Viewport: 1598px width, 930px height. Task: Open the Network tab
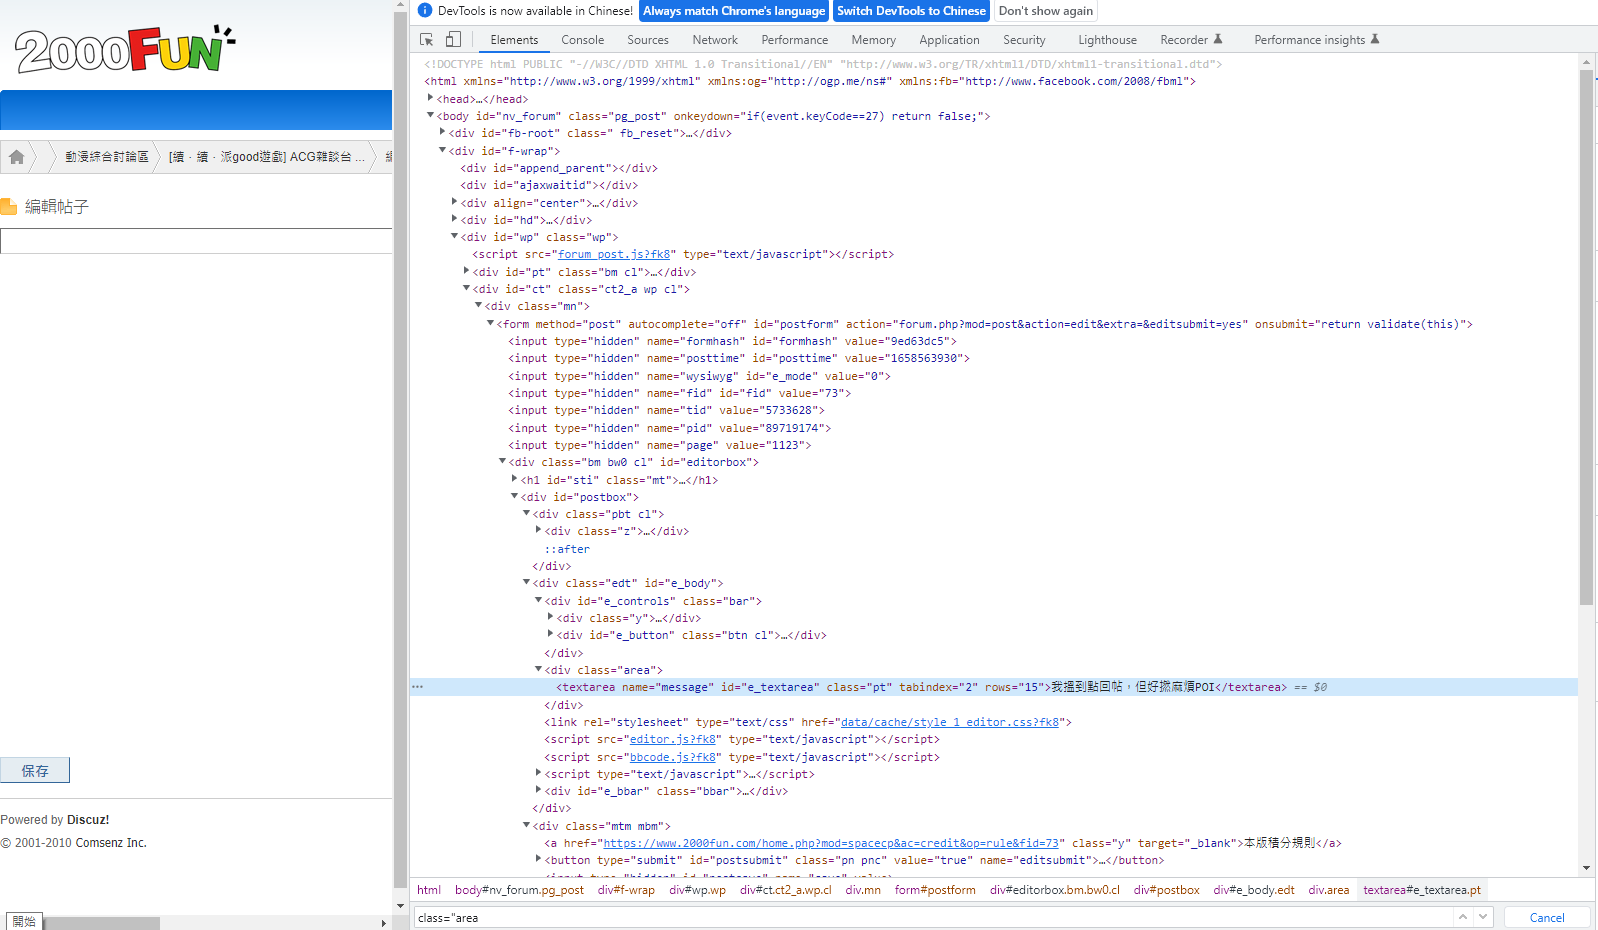tap(714, 40)
